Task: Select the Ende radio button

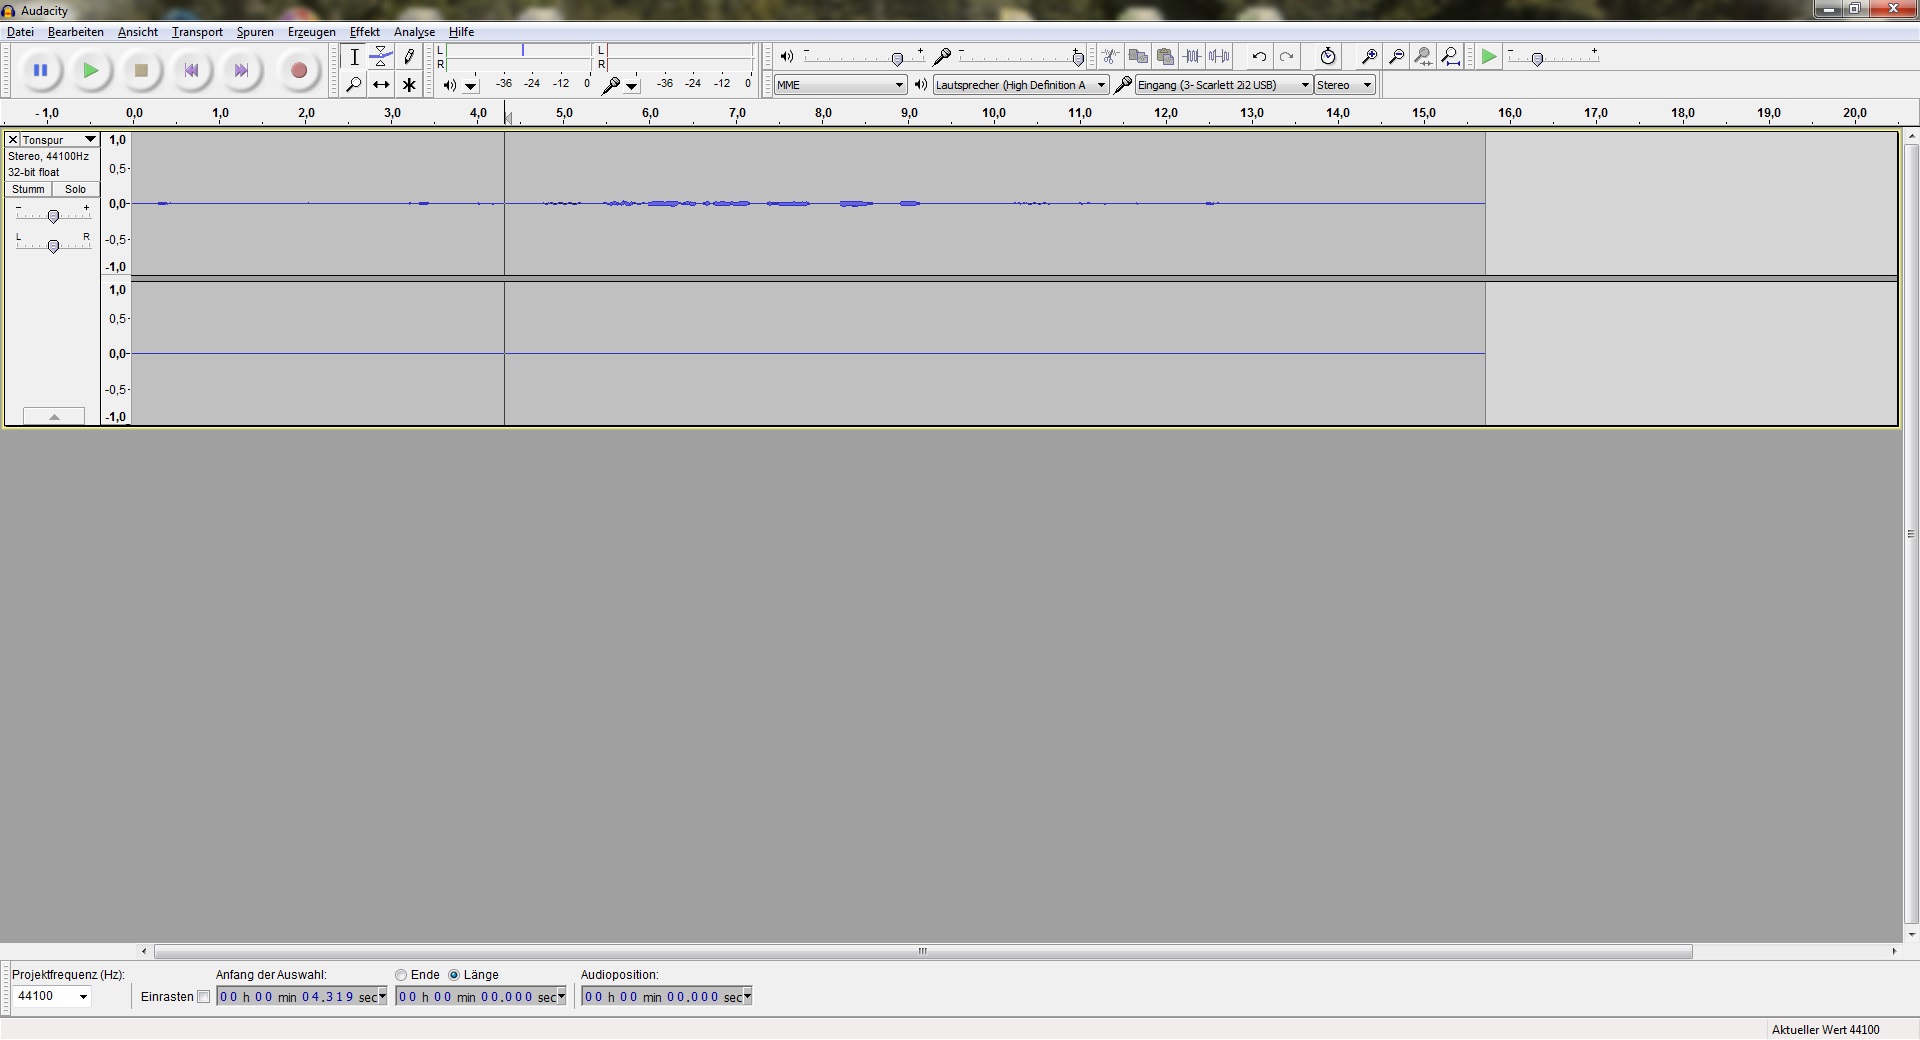Action: click(x=401, y=975)
